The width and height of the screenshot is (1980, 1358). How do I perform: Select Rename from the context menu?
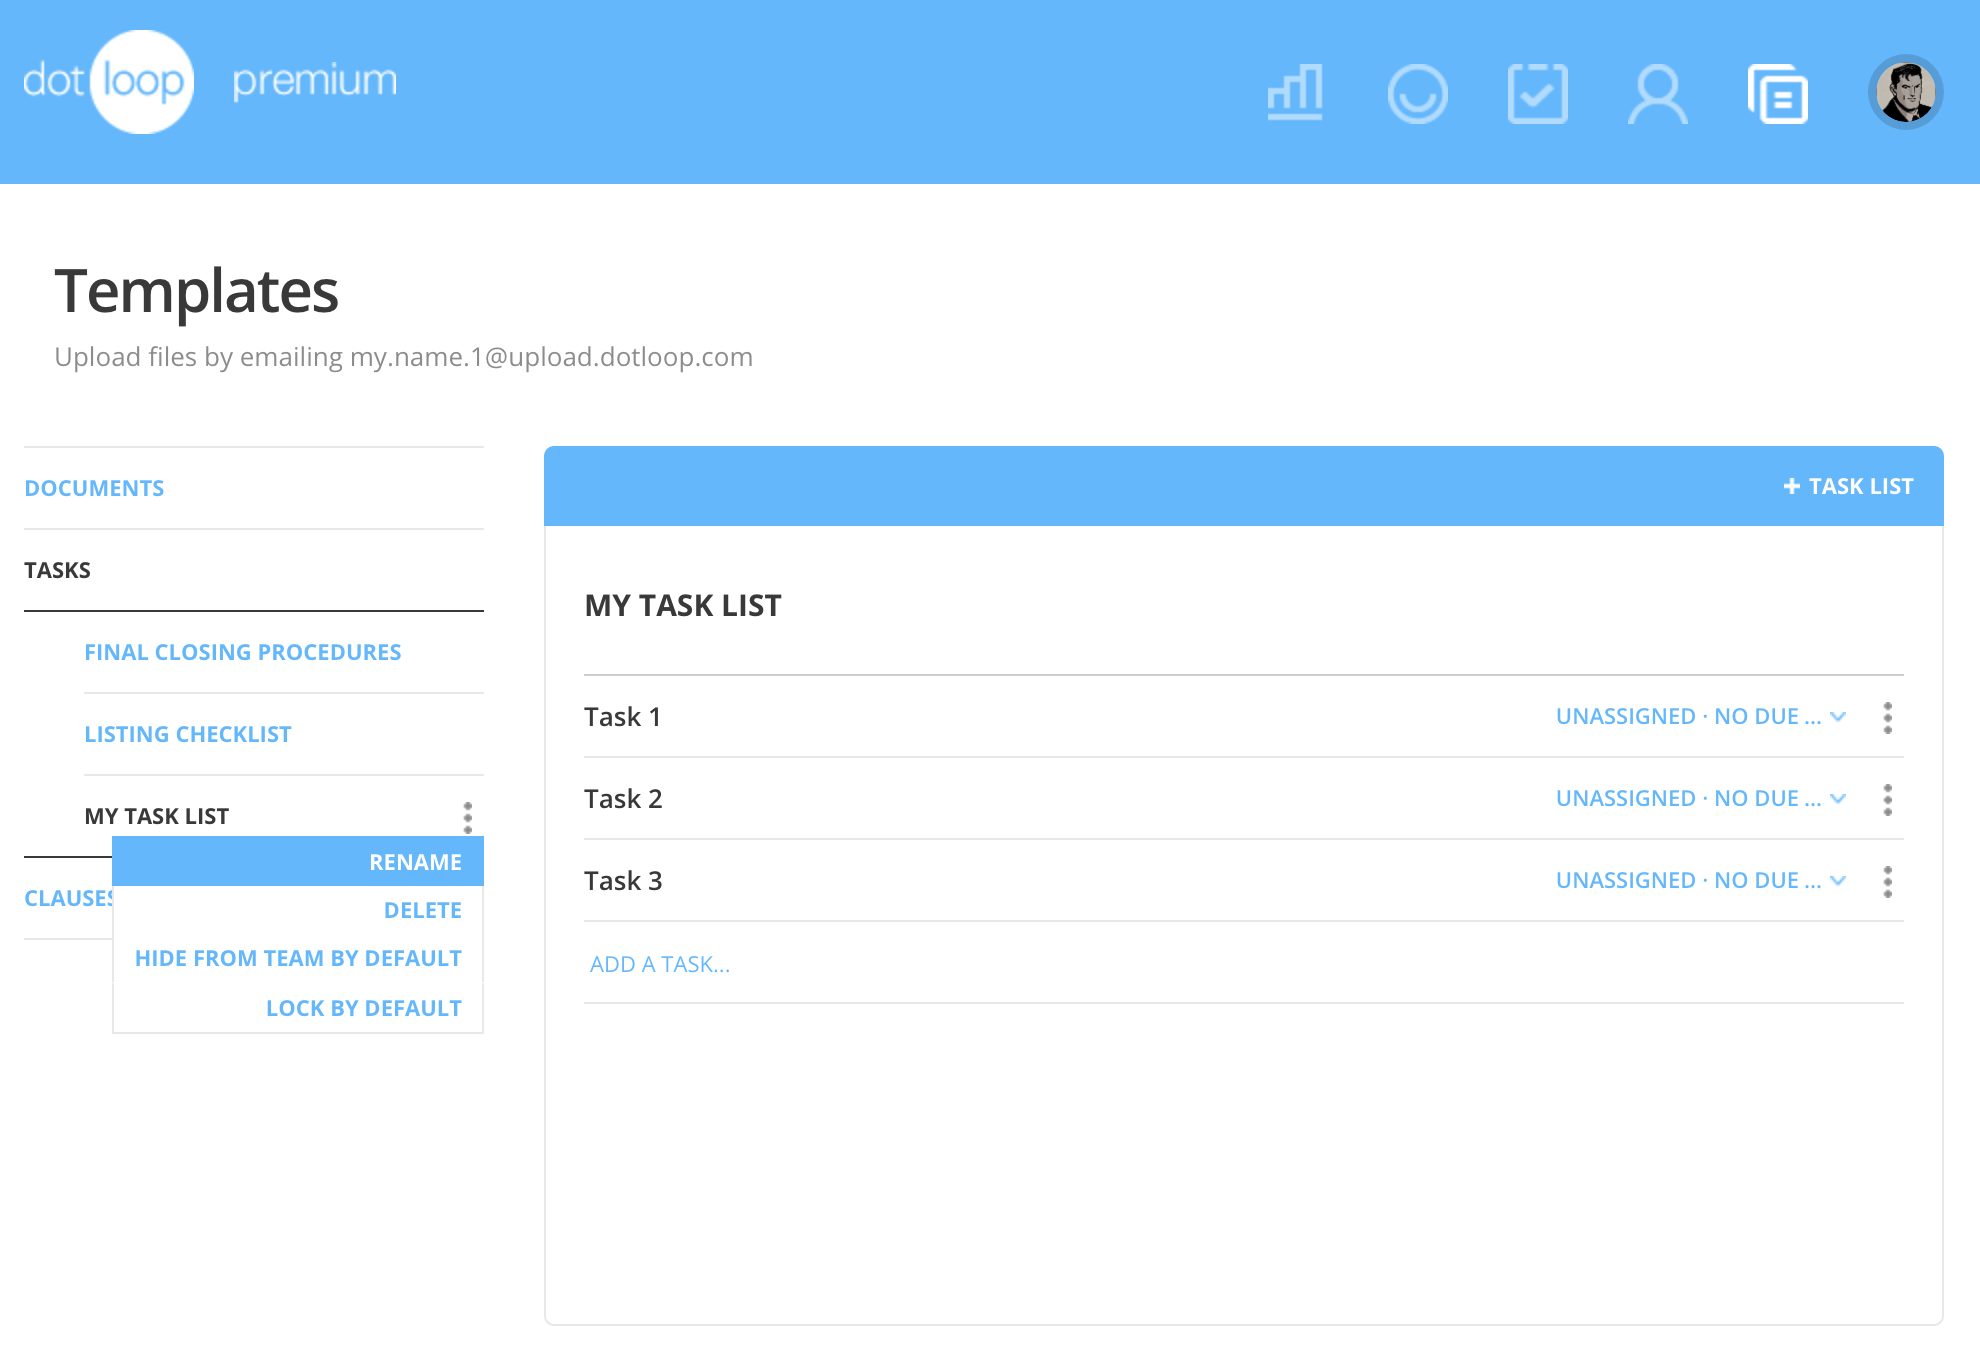[x=415, y=861]
